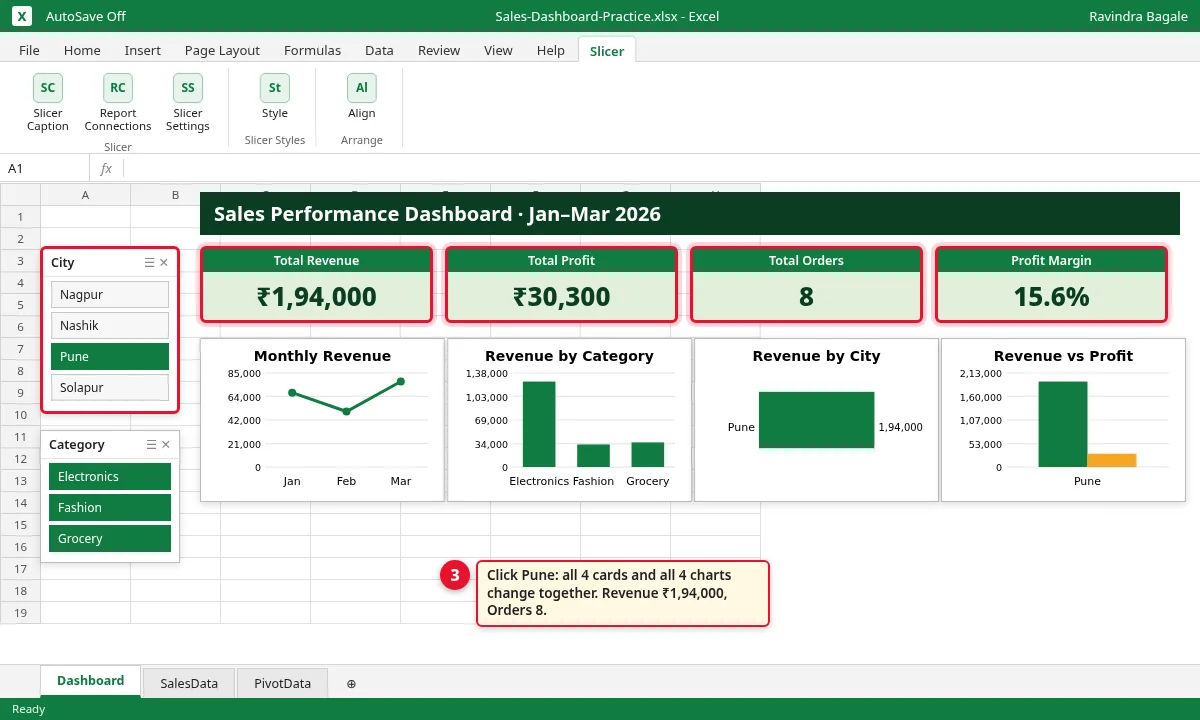
Task: Toggle the Electronics category slicer item
Action: pos(110,476)
